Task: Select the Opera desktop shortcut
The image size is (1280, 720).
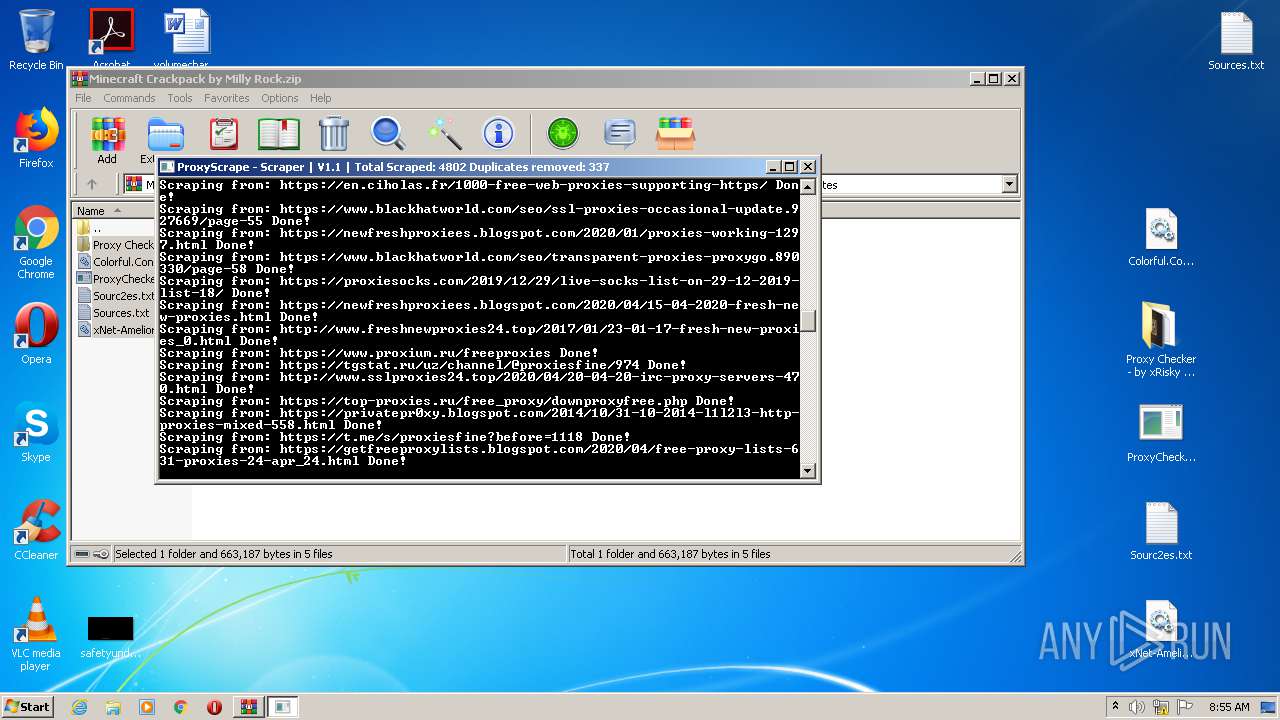Action: click(x=36, y=334)
